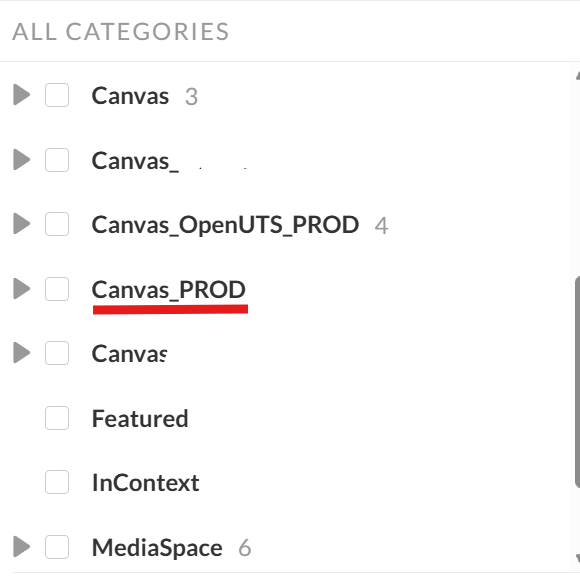Expand the Canvas_PROD category arrow
The height and width of the screenshot is (576, 580).
(21, 289)
